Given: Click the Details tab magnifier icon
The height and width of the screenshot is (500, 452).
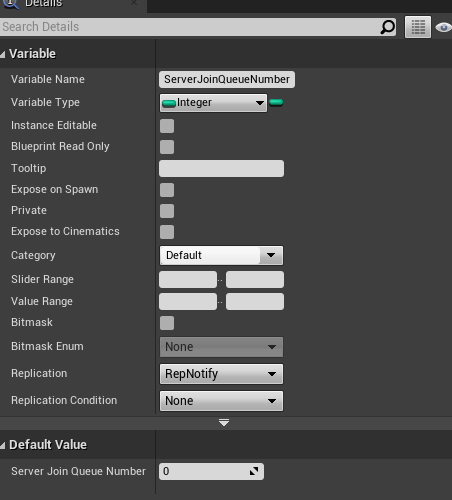Looking at the screenshot, I should (11, 3).
